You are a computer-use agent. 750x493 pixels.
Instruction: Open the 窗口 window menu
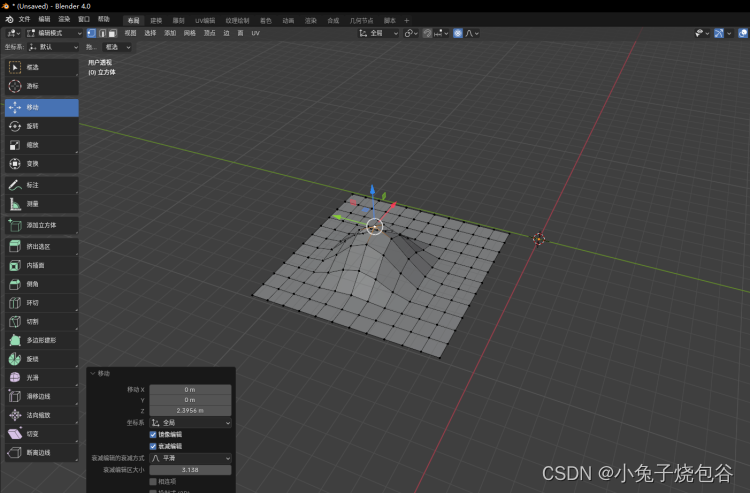point(84,20)
